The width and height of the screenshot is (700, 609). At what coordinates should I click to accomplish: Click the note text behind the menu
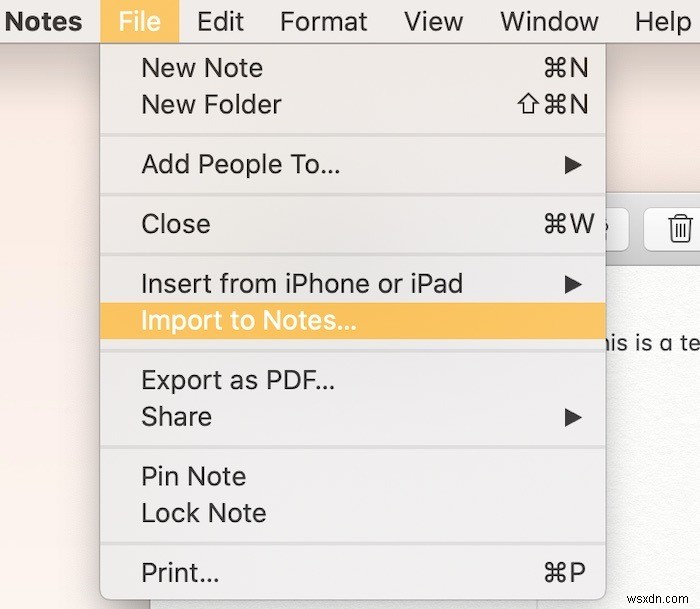click(653, 343)
